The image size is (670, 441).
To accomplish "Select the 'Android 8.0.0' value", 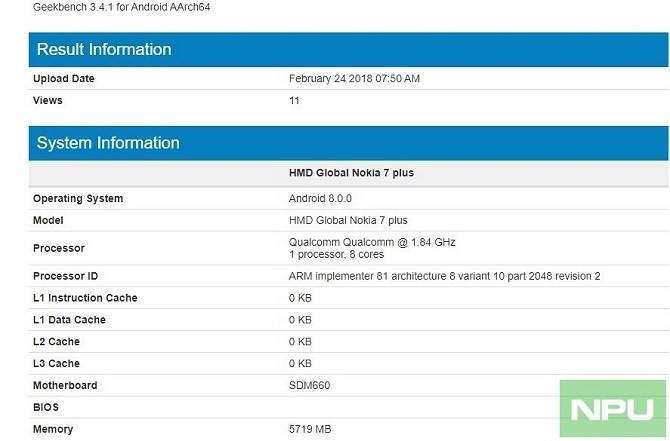I will coord(320,199).
